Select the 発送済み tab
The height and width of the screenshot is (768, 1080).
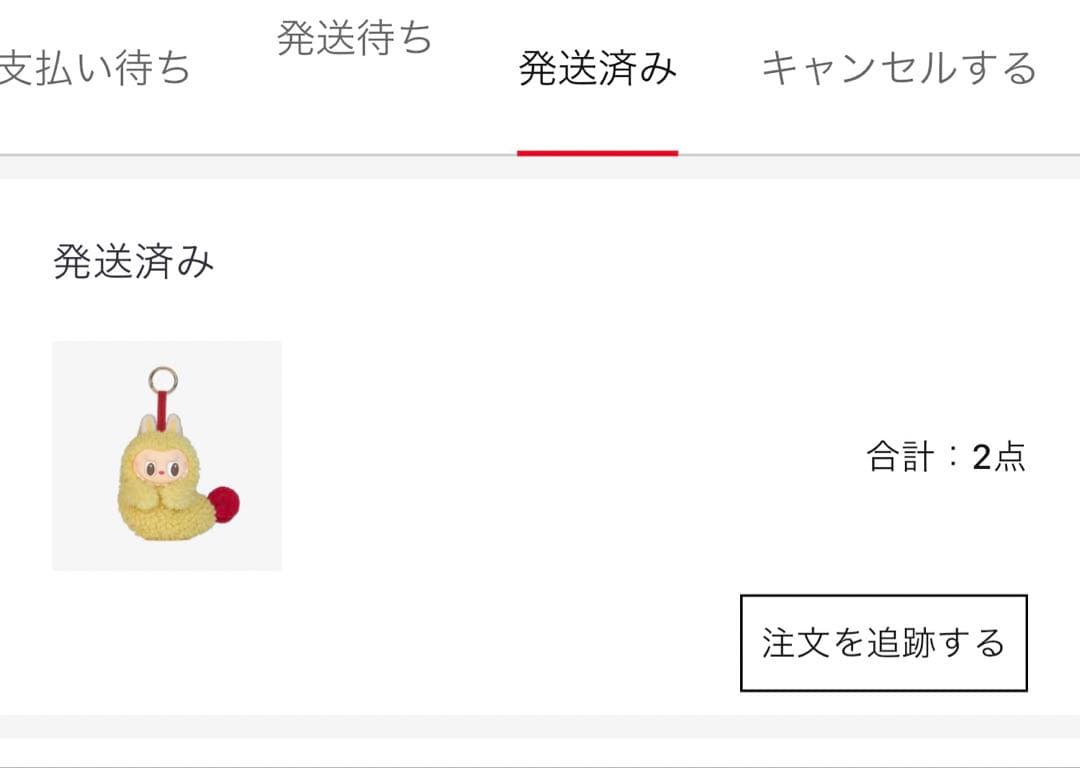pyautogui.click(x=597, y=68)
